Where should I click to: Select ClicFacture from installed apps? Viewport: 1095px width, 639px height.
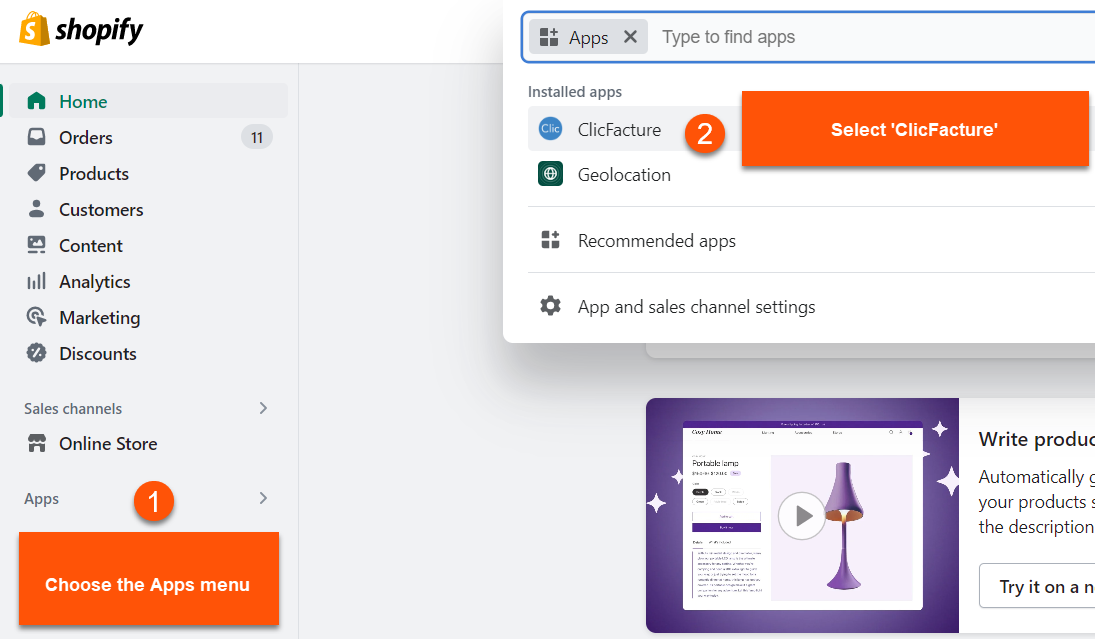tap(619, 129)
